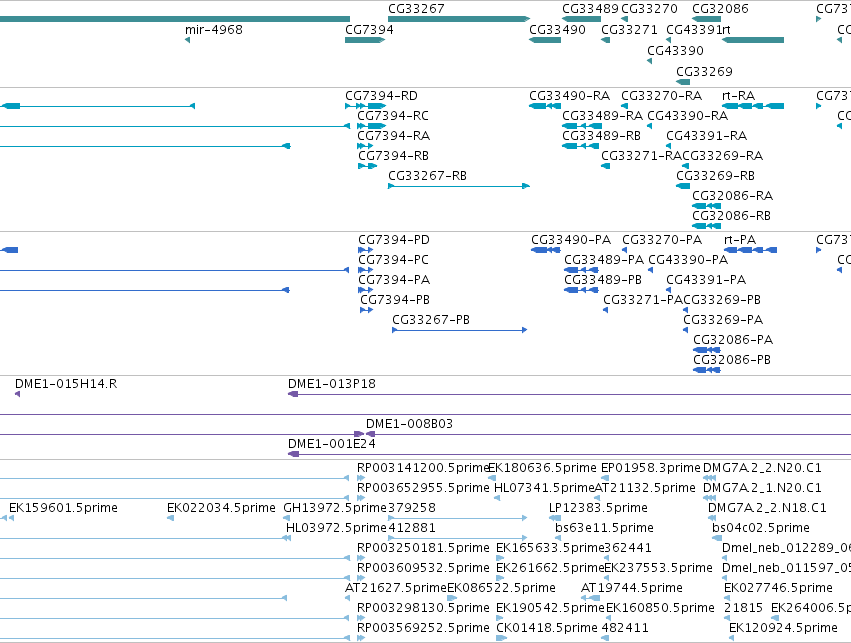
Task: Click the CG33489-RB transcript label
Action: [x=601, y=136]
